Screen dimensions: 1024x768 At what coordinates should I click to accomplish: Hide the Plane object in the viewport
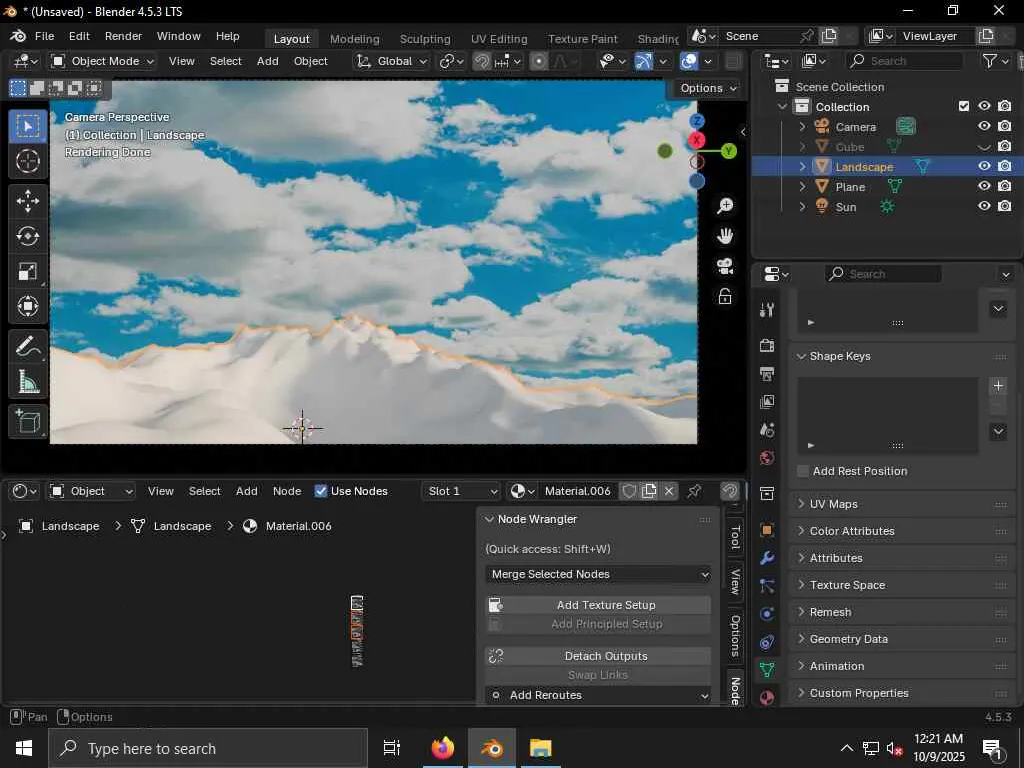[x=984, y=187]
